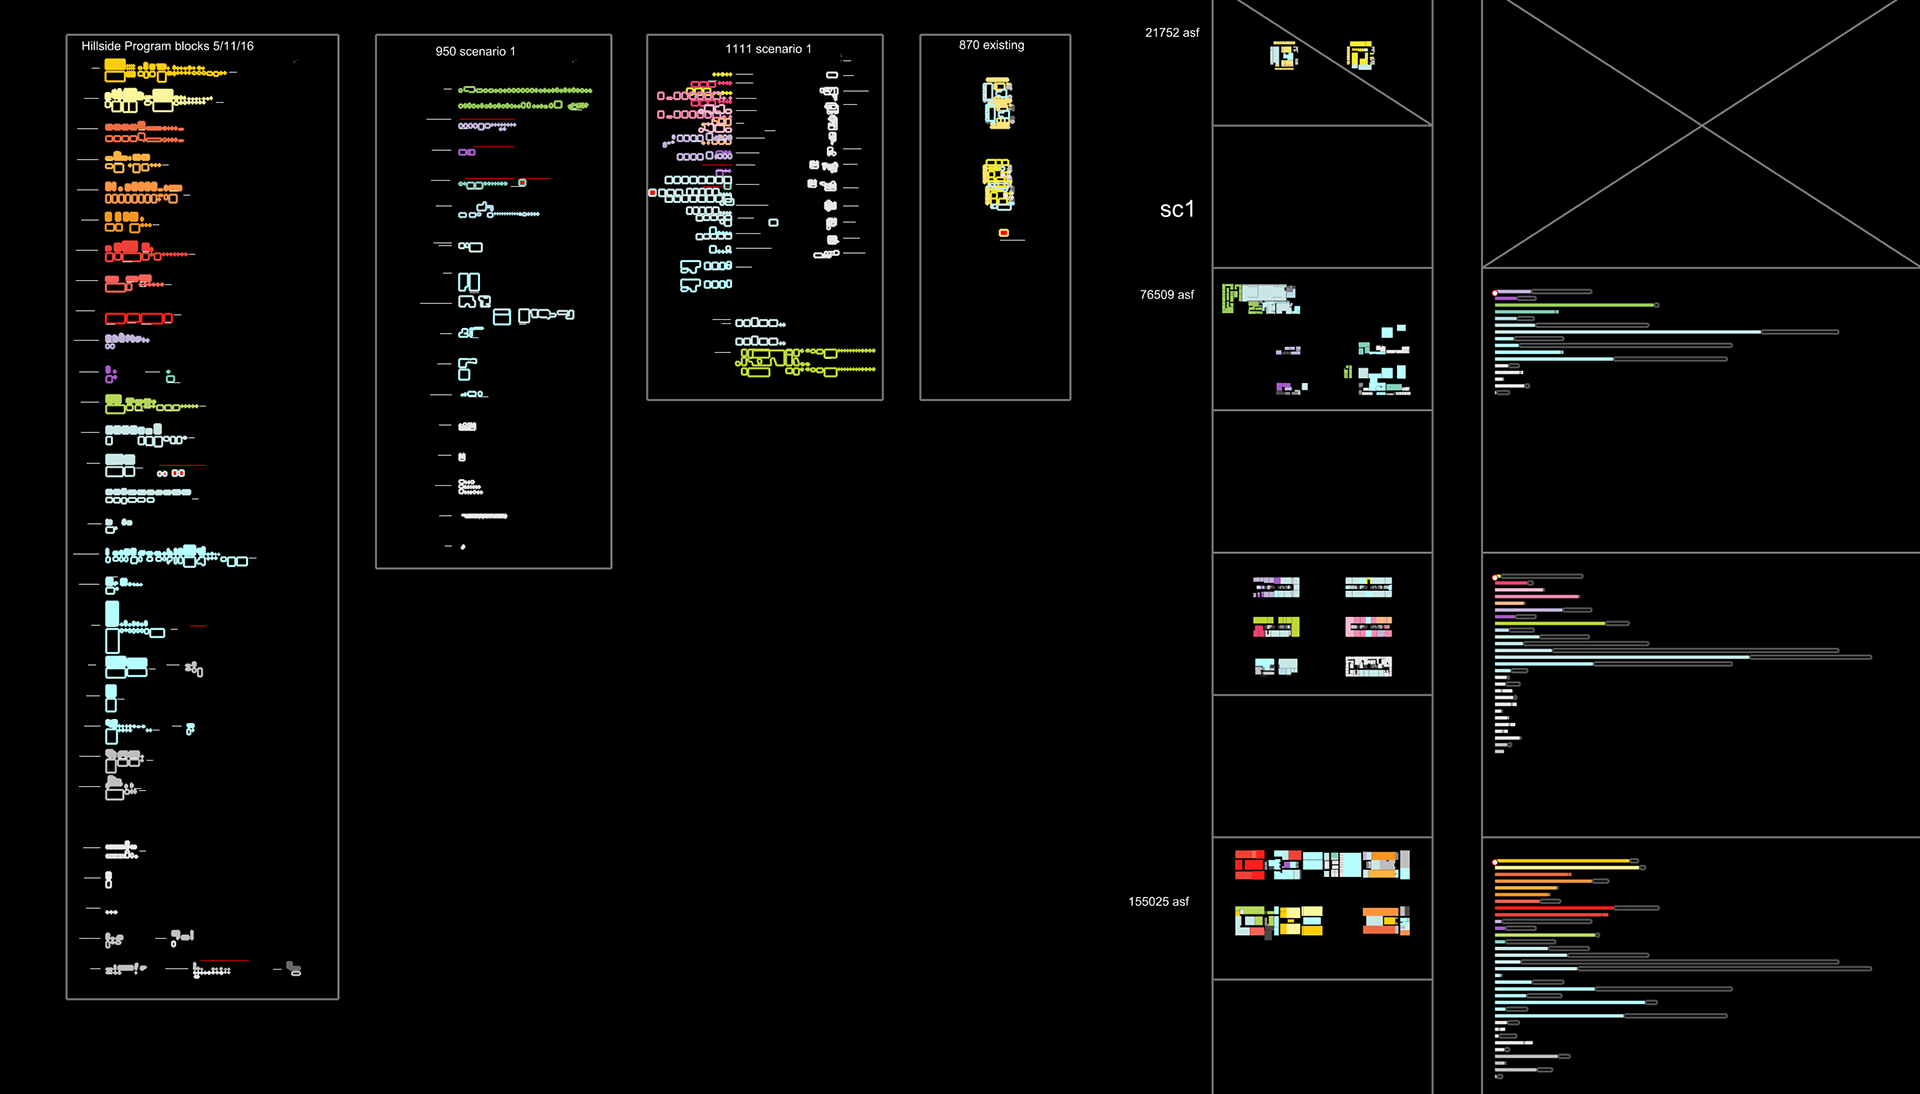Click long green bar in middle bar chart
Viewport: 1920px width, 1094px height.
1550,623
